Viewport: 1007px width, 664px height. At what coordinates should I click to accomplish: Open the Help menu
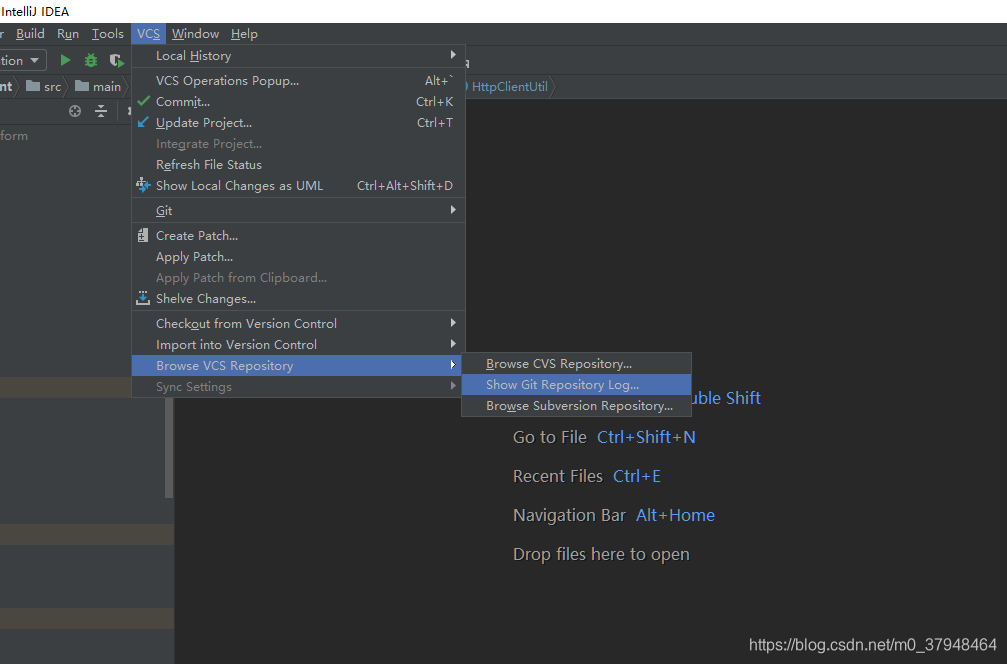pos(244,33)
